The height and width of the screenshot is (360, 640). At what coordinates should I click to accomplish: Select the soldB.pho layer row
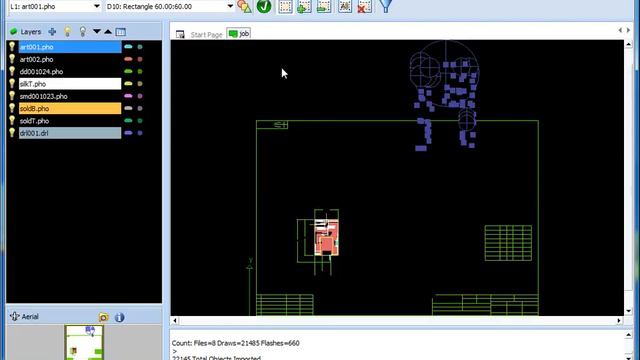pyautogui.click(x=70, y=109)
